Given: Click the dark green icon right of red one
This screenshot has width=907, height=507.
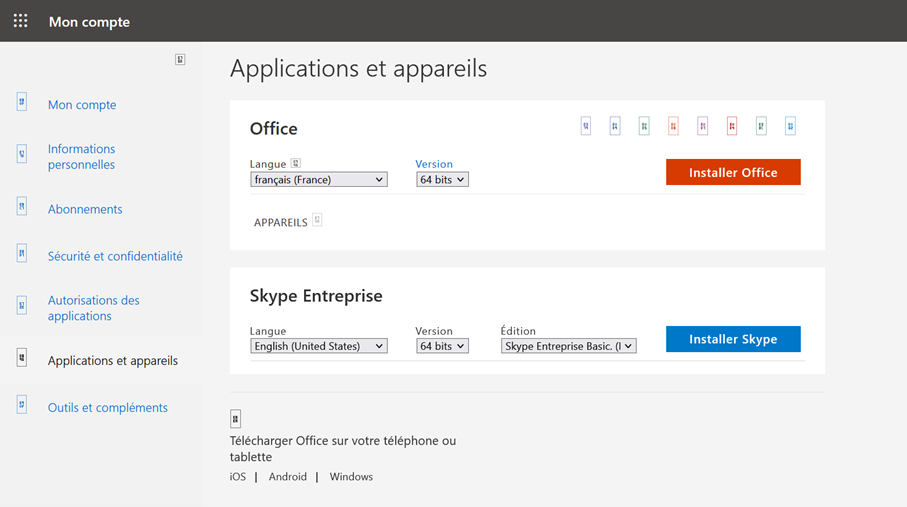Looking at the screenshot, I should click(x=761, y=126).
